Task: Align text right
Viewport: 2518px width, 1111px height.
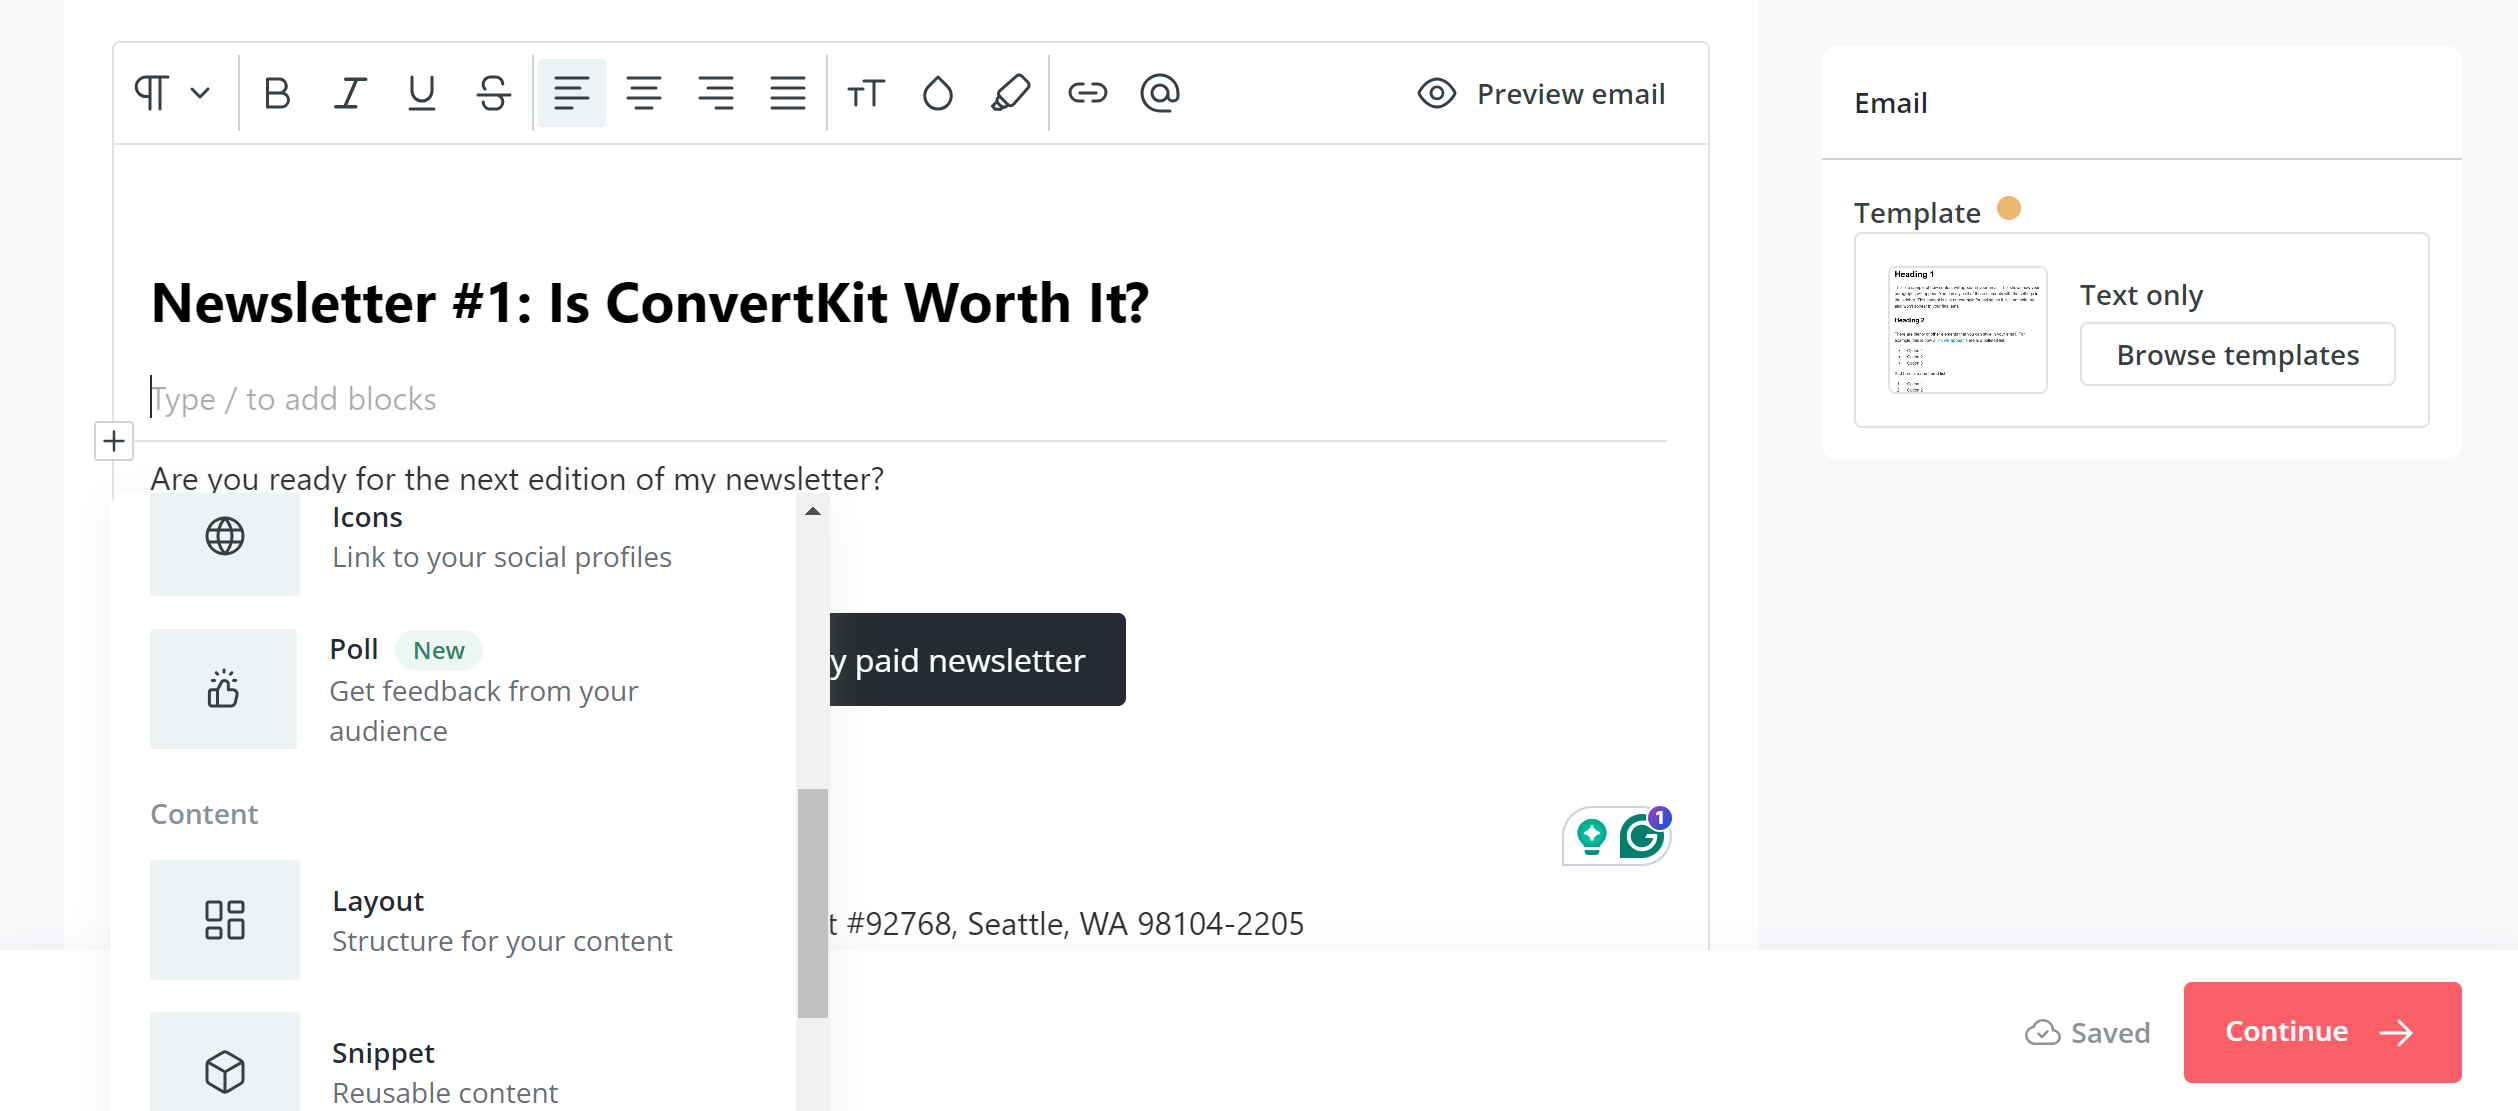Action: click(x=715, y=93)
